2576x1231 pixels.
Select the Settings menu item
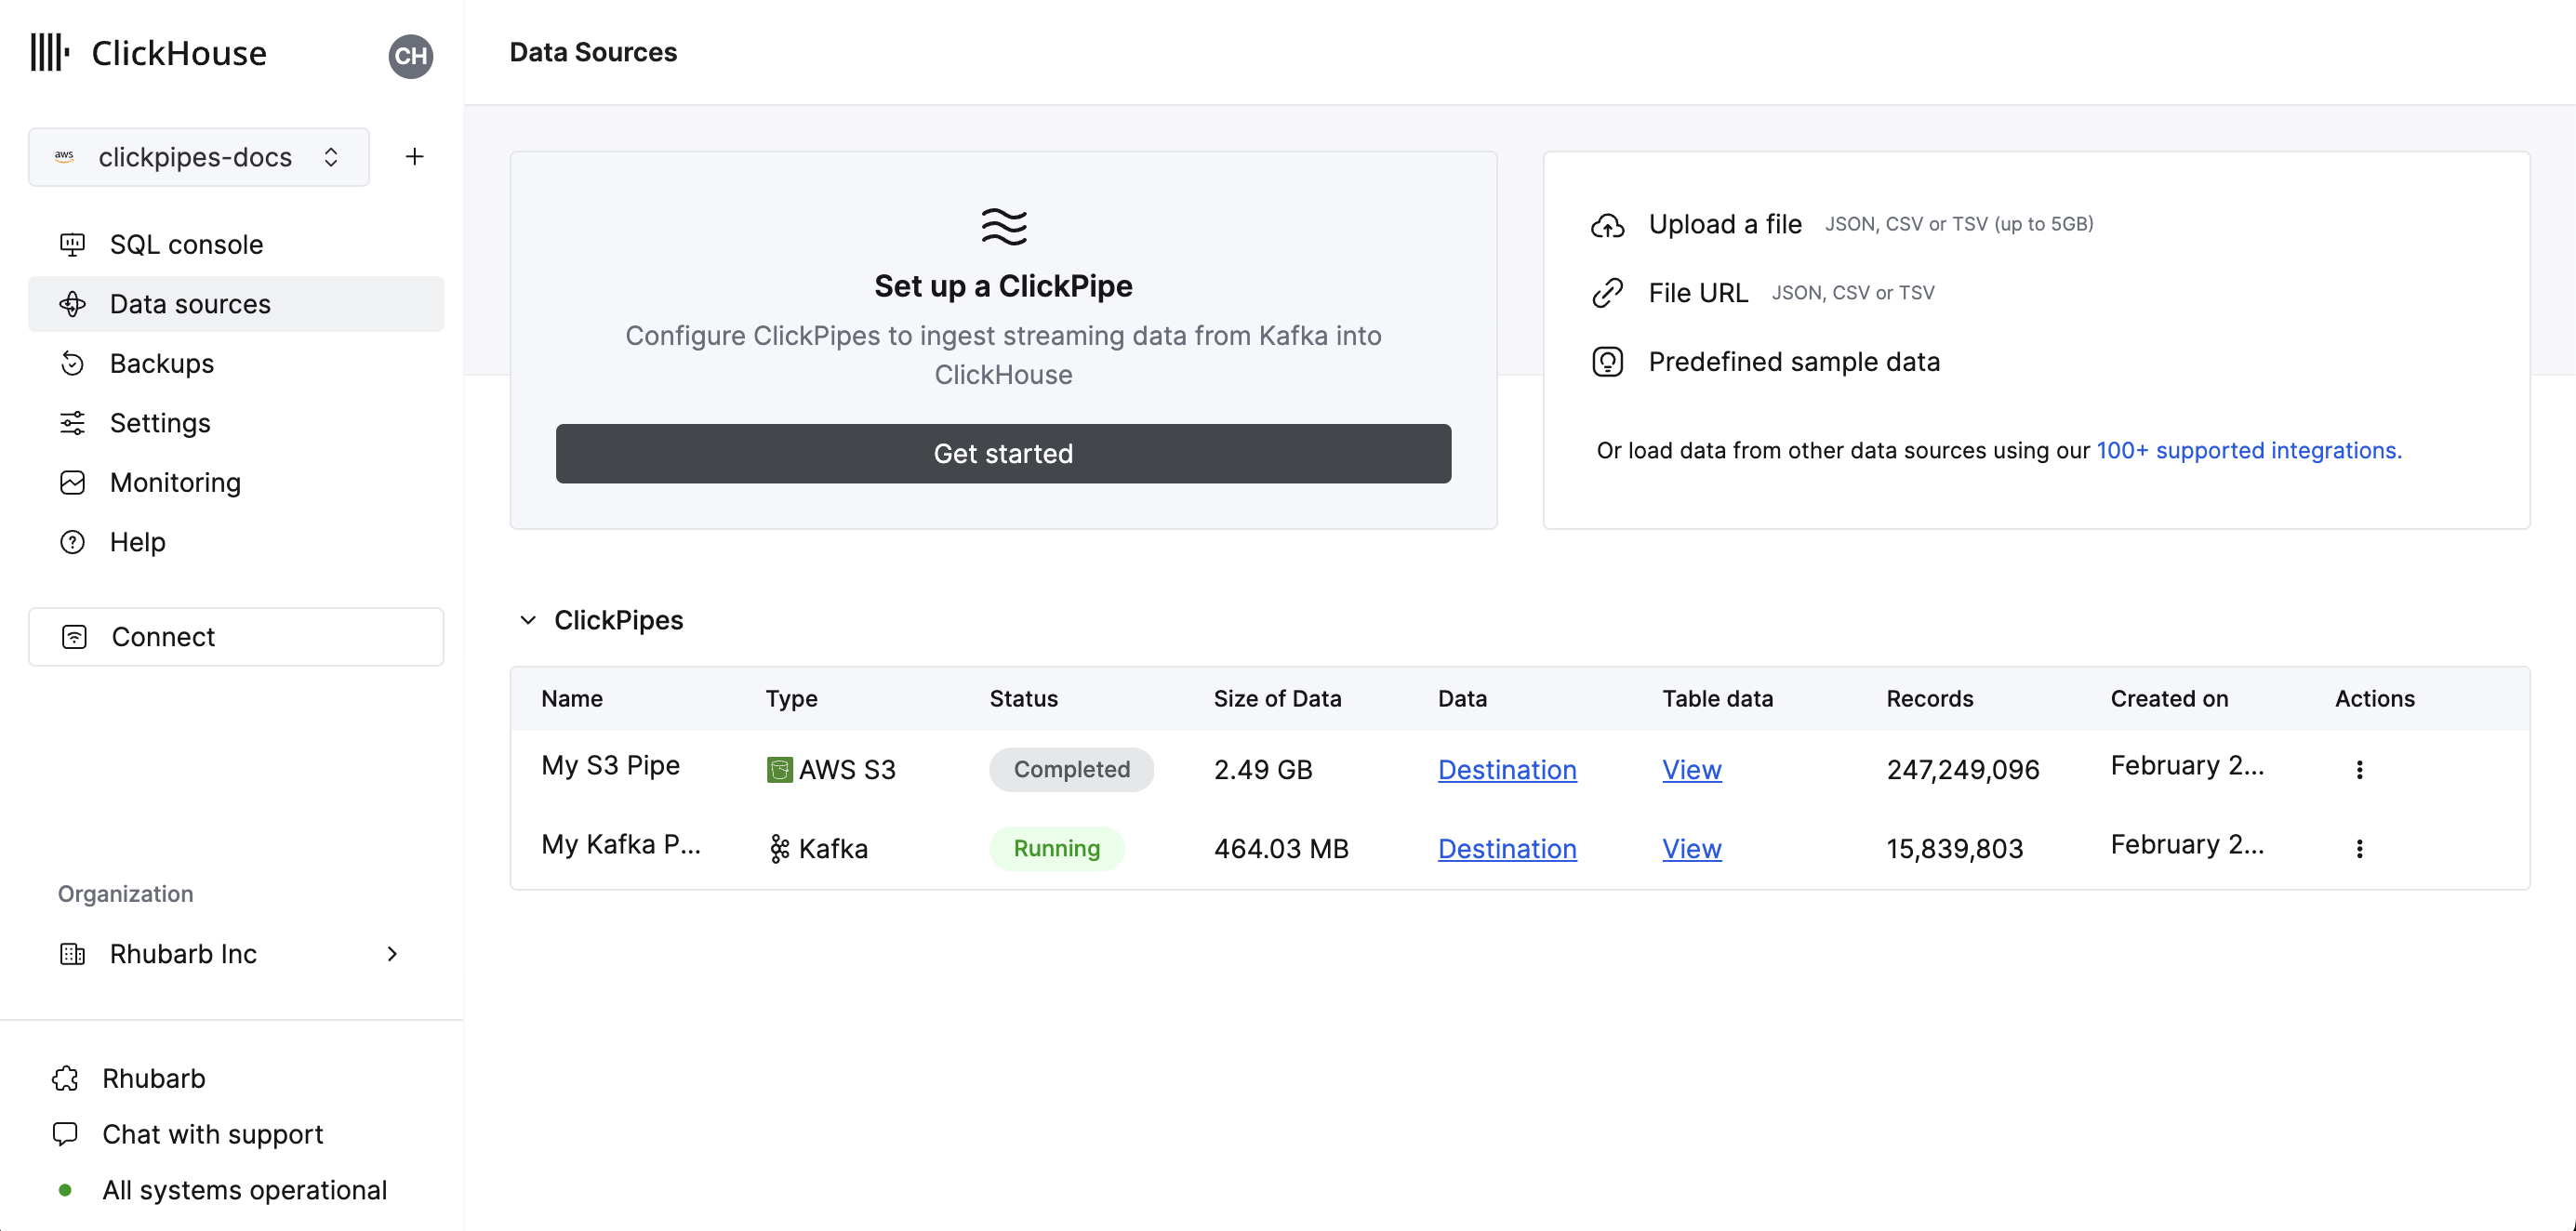[161, 422]
